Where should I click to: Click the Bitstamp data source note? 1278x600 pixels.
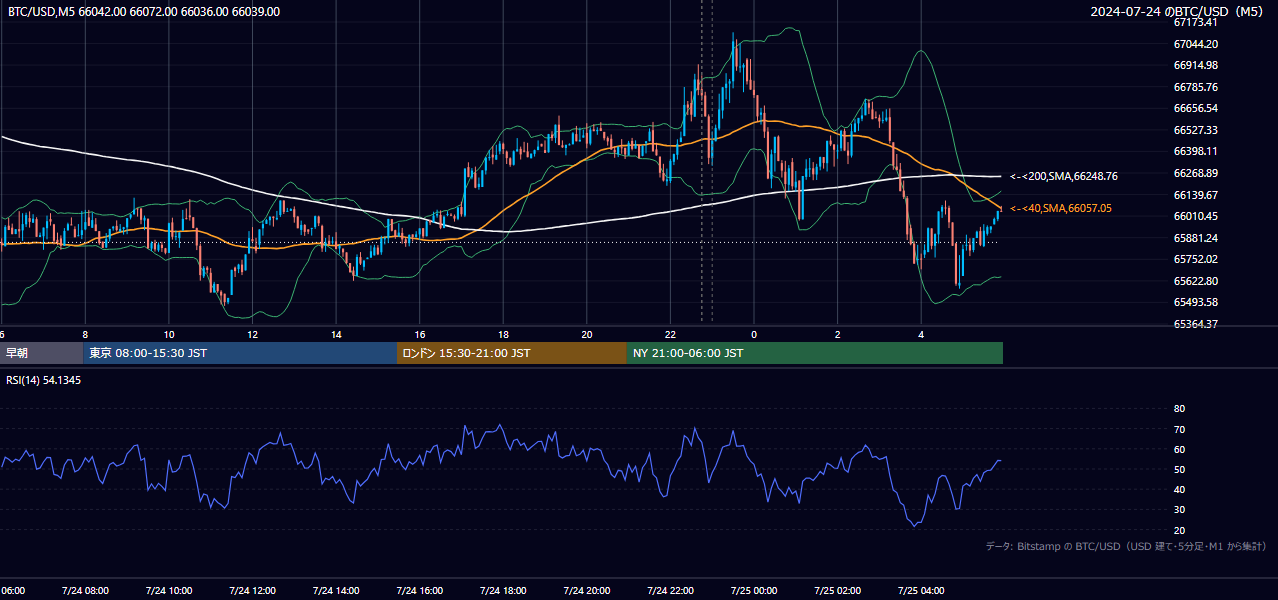tap(1126, 546)
